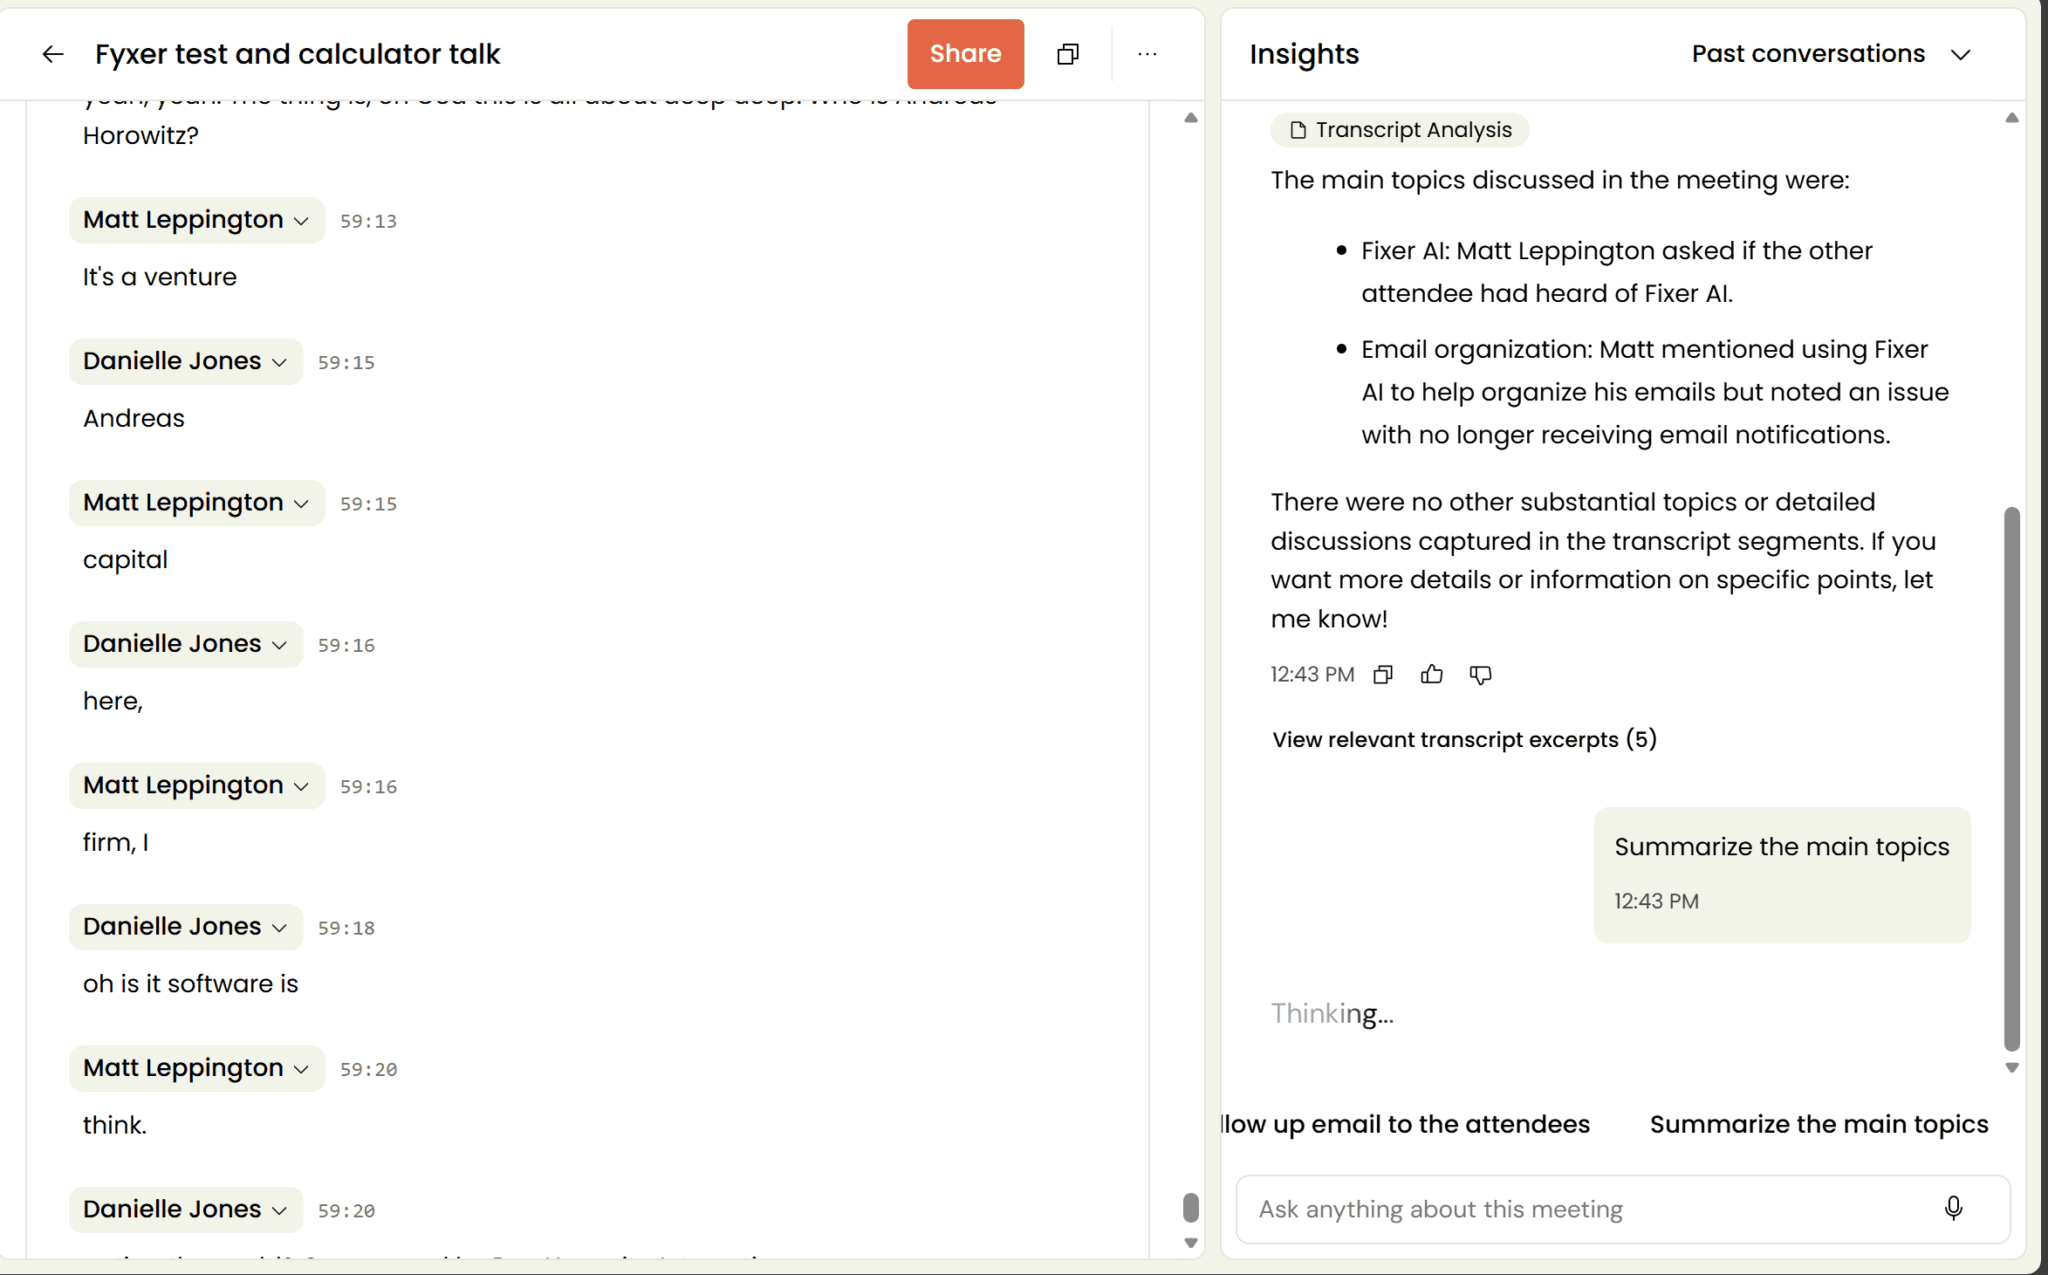2048x1275 pixels.
Task: Open speaker dropdown for Danielle Jones at 59:20
Action: [x=186, y=1209]
